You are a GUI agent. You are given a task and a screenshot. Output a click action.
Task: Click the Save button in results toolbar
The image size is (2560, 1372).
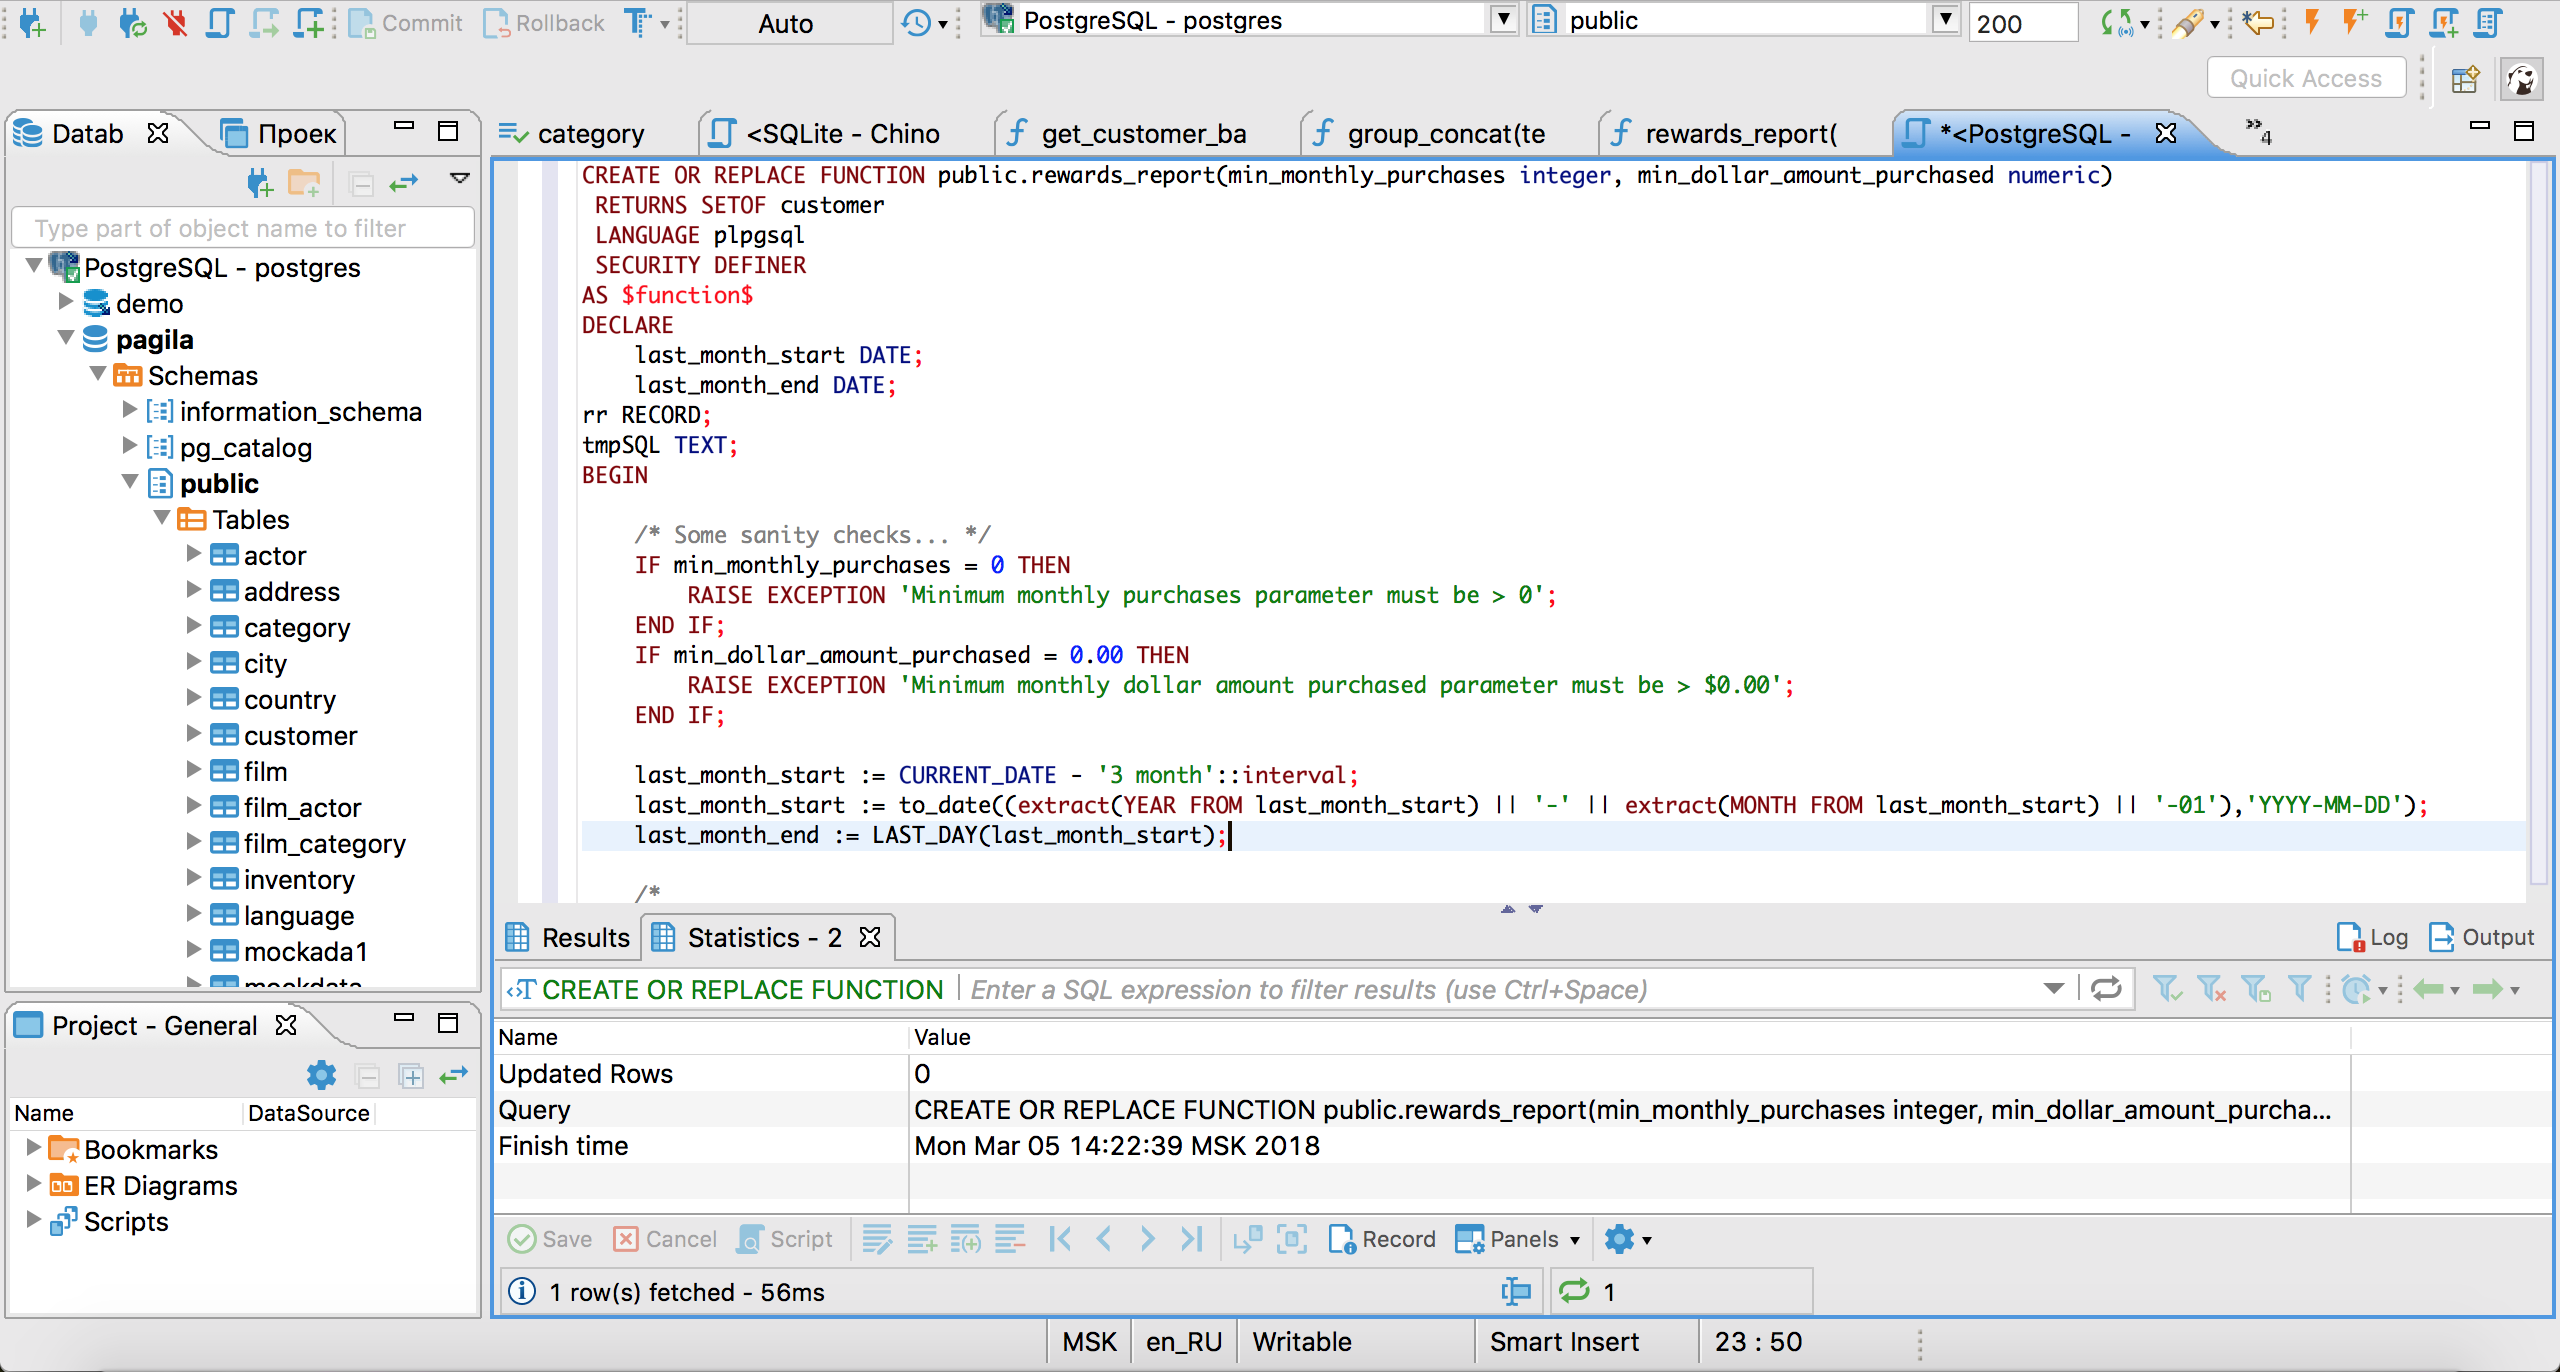pos(552,1240)
